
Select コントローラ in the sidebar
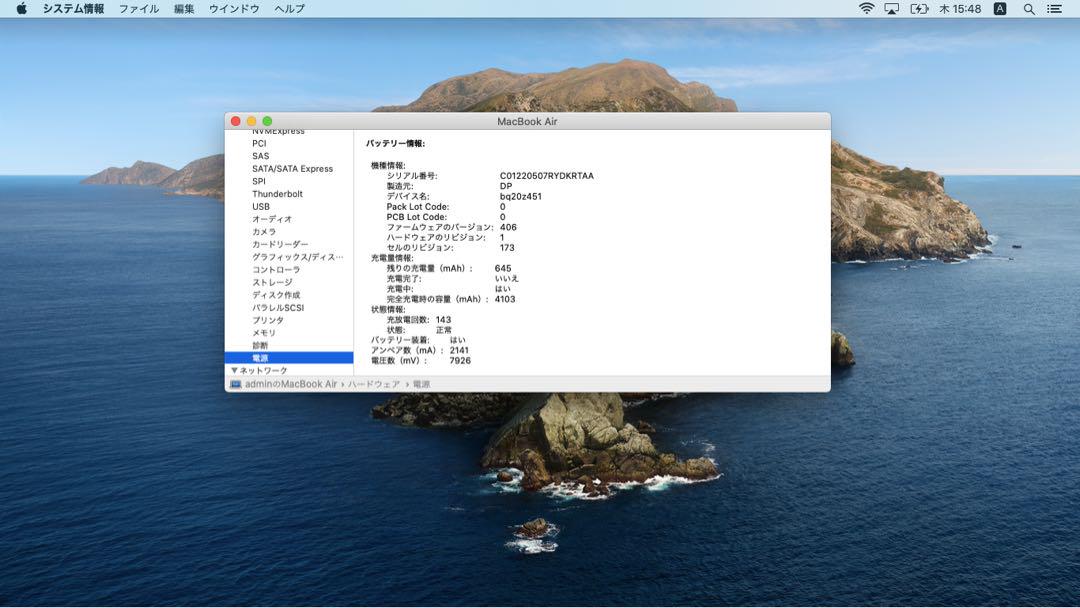pos(276,270)
